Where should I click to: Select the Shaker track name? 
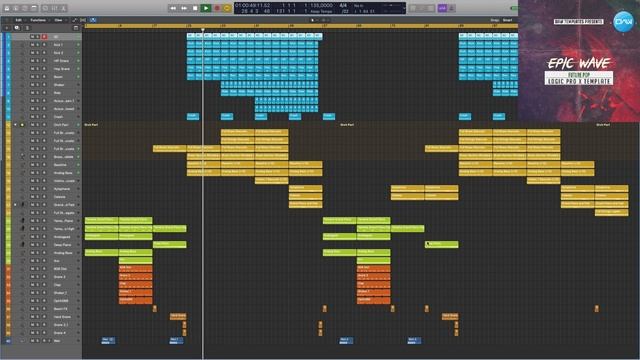[59, 85]
